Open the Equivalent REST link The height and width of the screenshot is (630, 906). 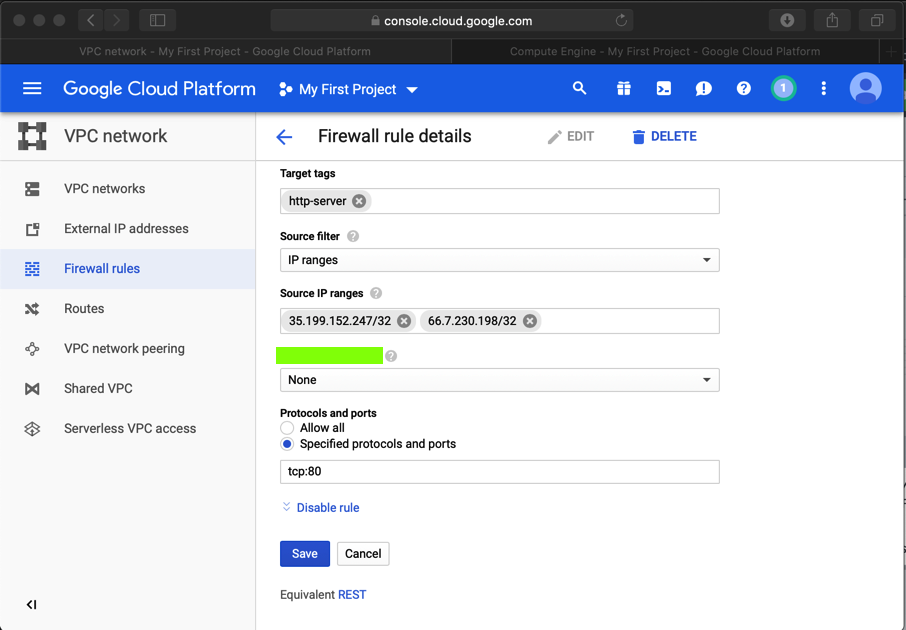tap(352, 595)
